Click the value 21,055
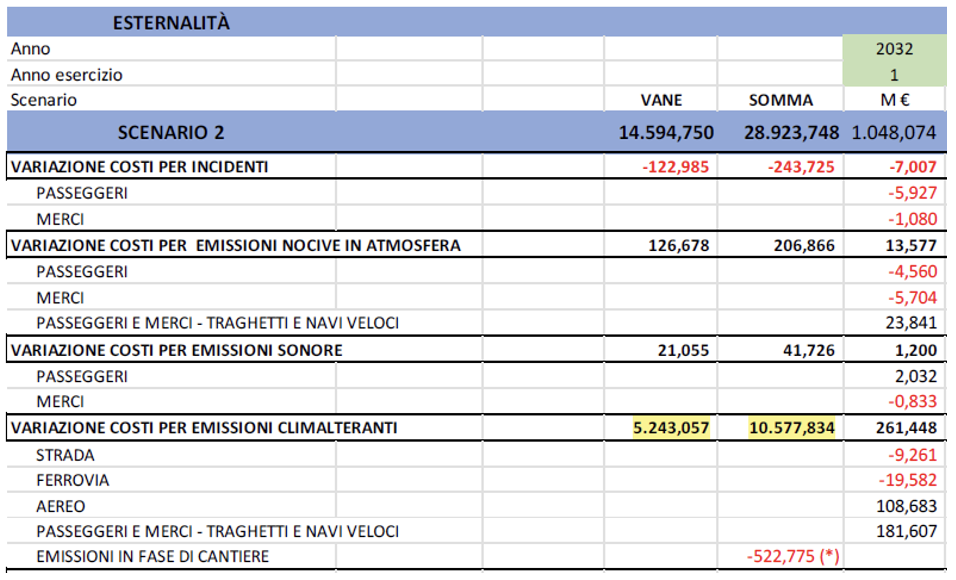Viewport: 956px width, 580px height. point(683,350)
